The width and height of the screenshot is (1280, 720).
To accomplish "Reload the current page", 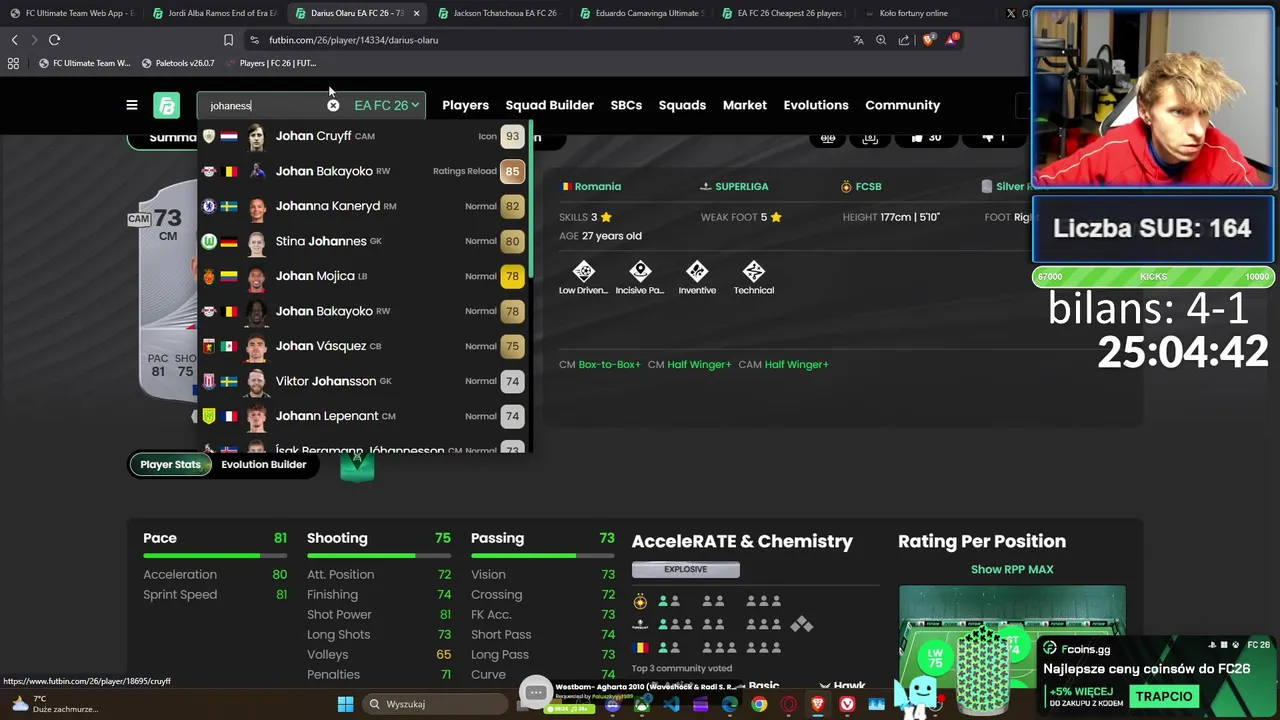I will point(54,40).
